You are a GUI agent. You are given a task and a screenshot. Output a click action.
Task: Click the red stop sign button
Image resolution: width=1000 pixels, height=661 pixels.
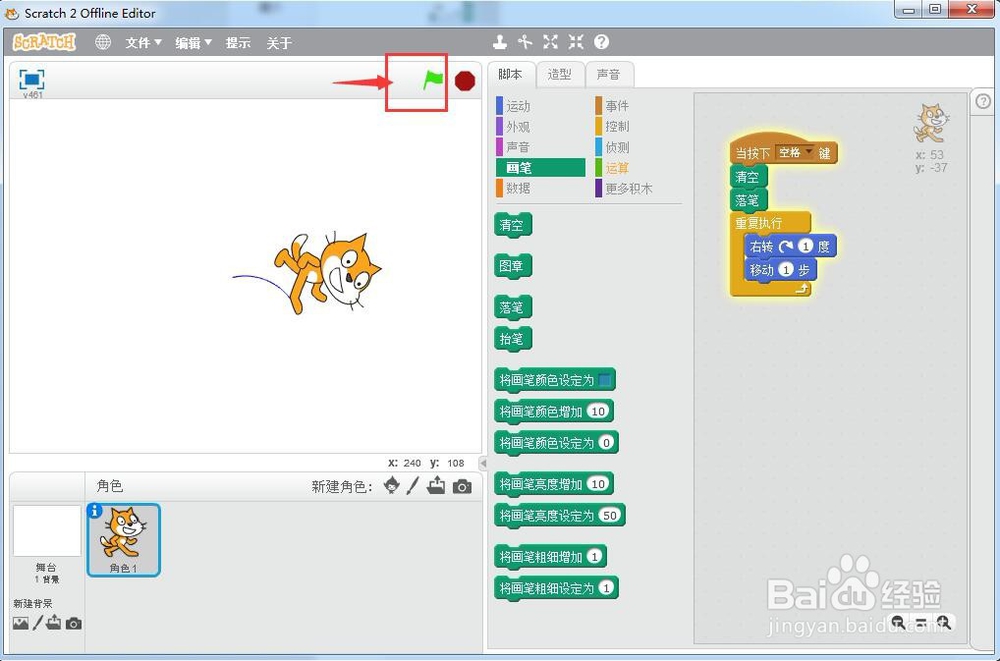pos(465,81)
